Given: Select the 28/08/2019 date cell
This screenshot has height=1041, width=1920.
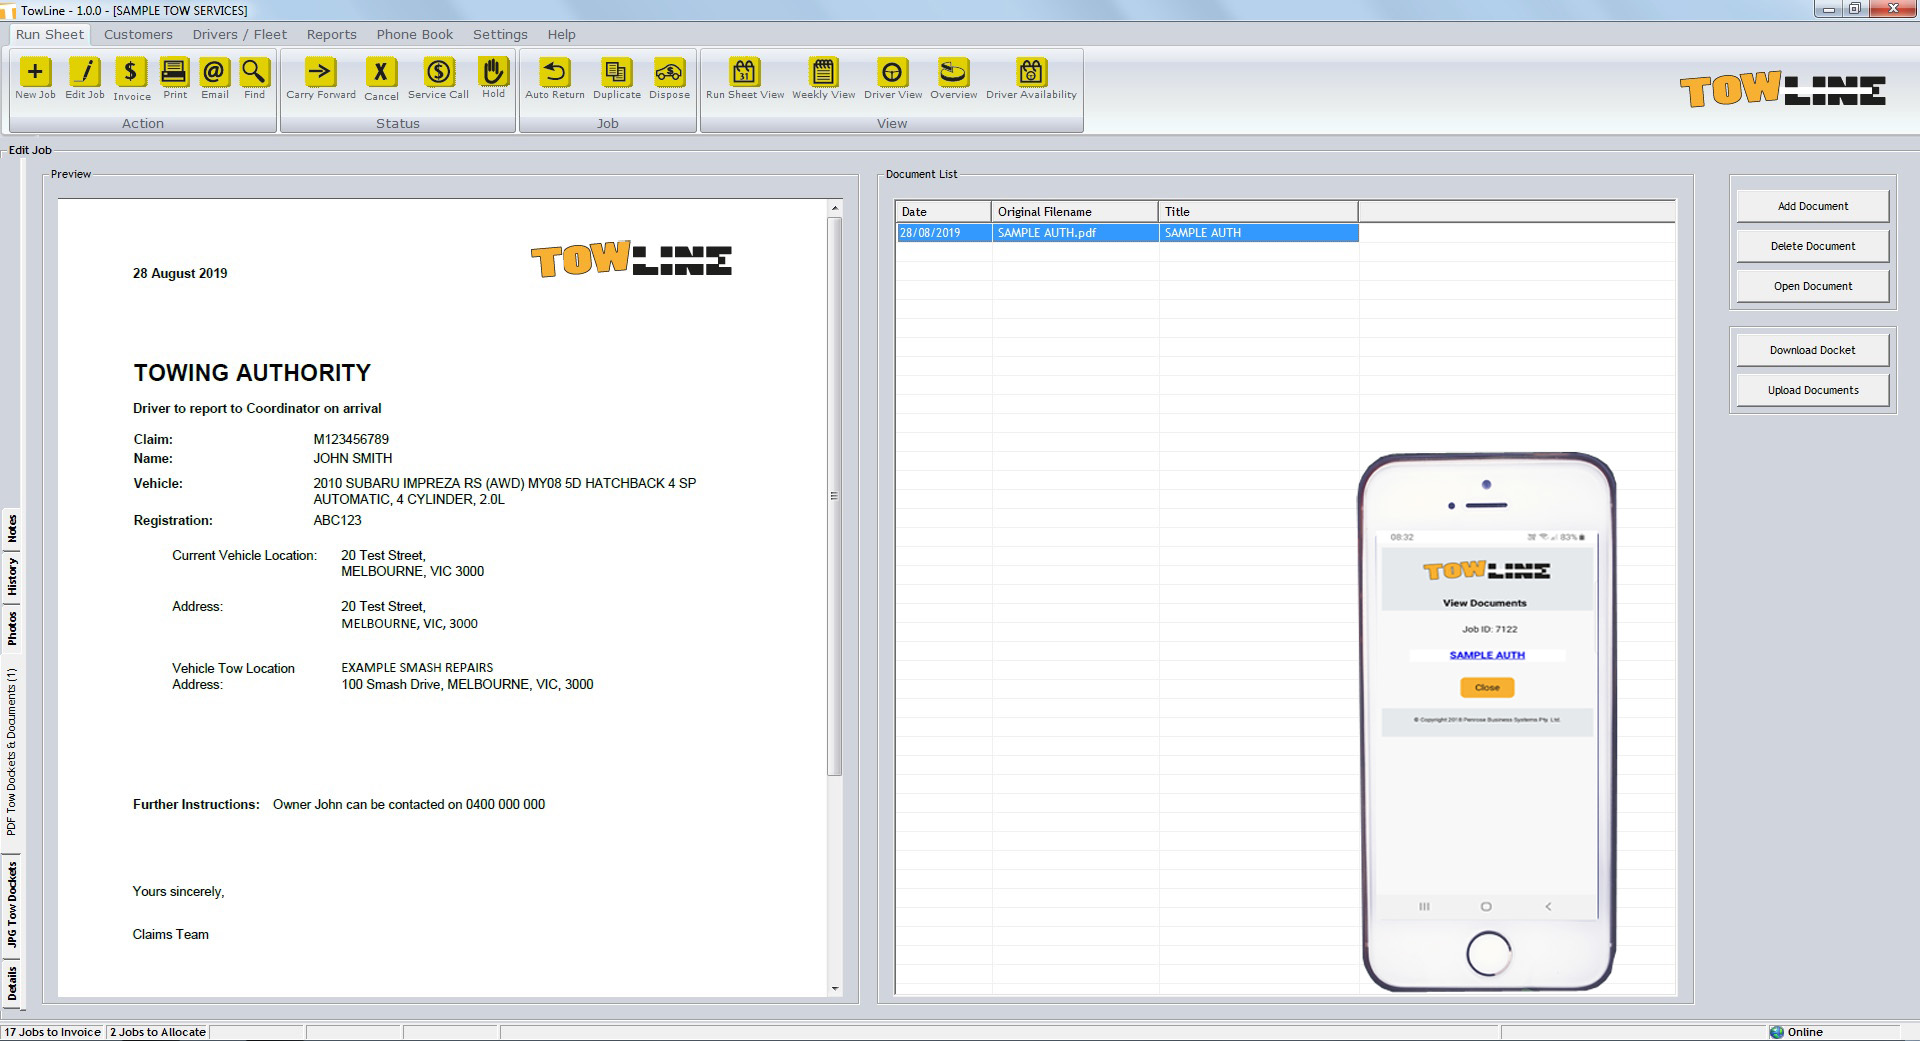Looking at the screenshot, I should click(943, 233).
